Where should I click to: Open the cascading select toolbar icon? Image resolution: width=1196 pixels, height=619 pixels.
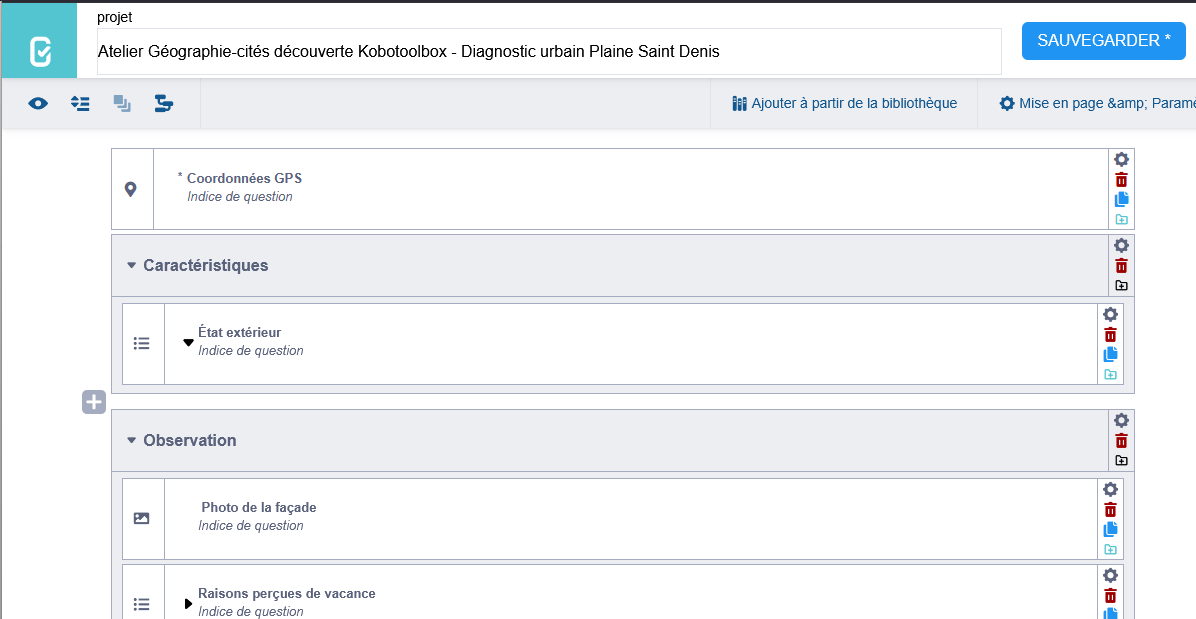[164, 103]
